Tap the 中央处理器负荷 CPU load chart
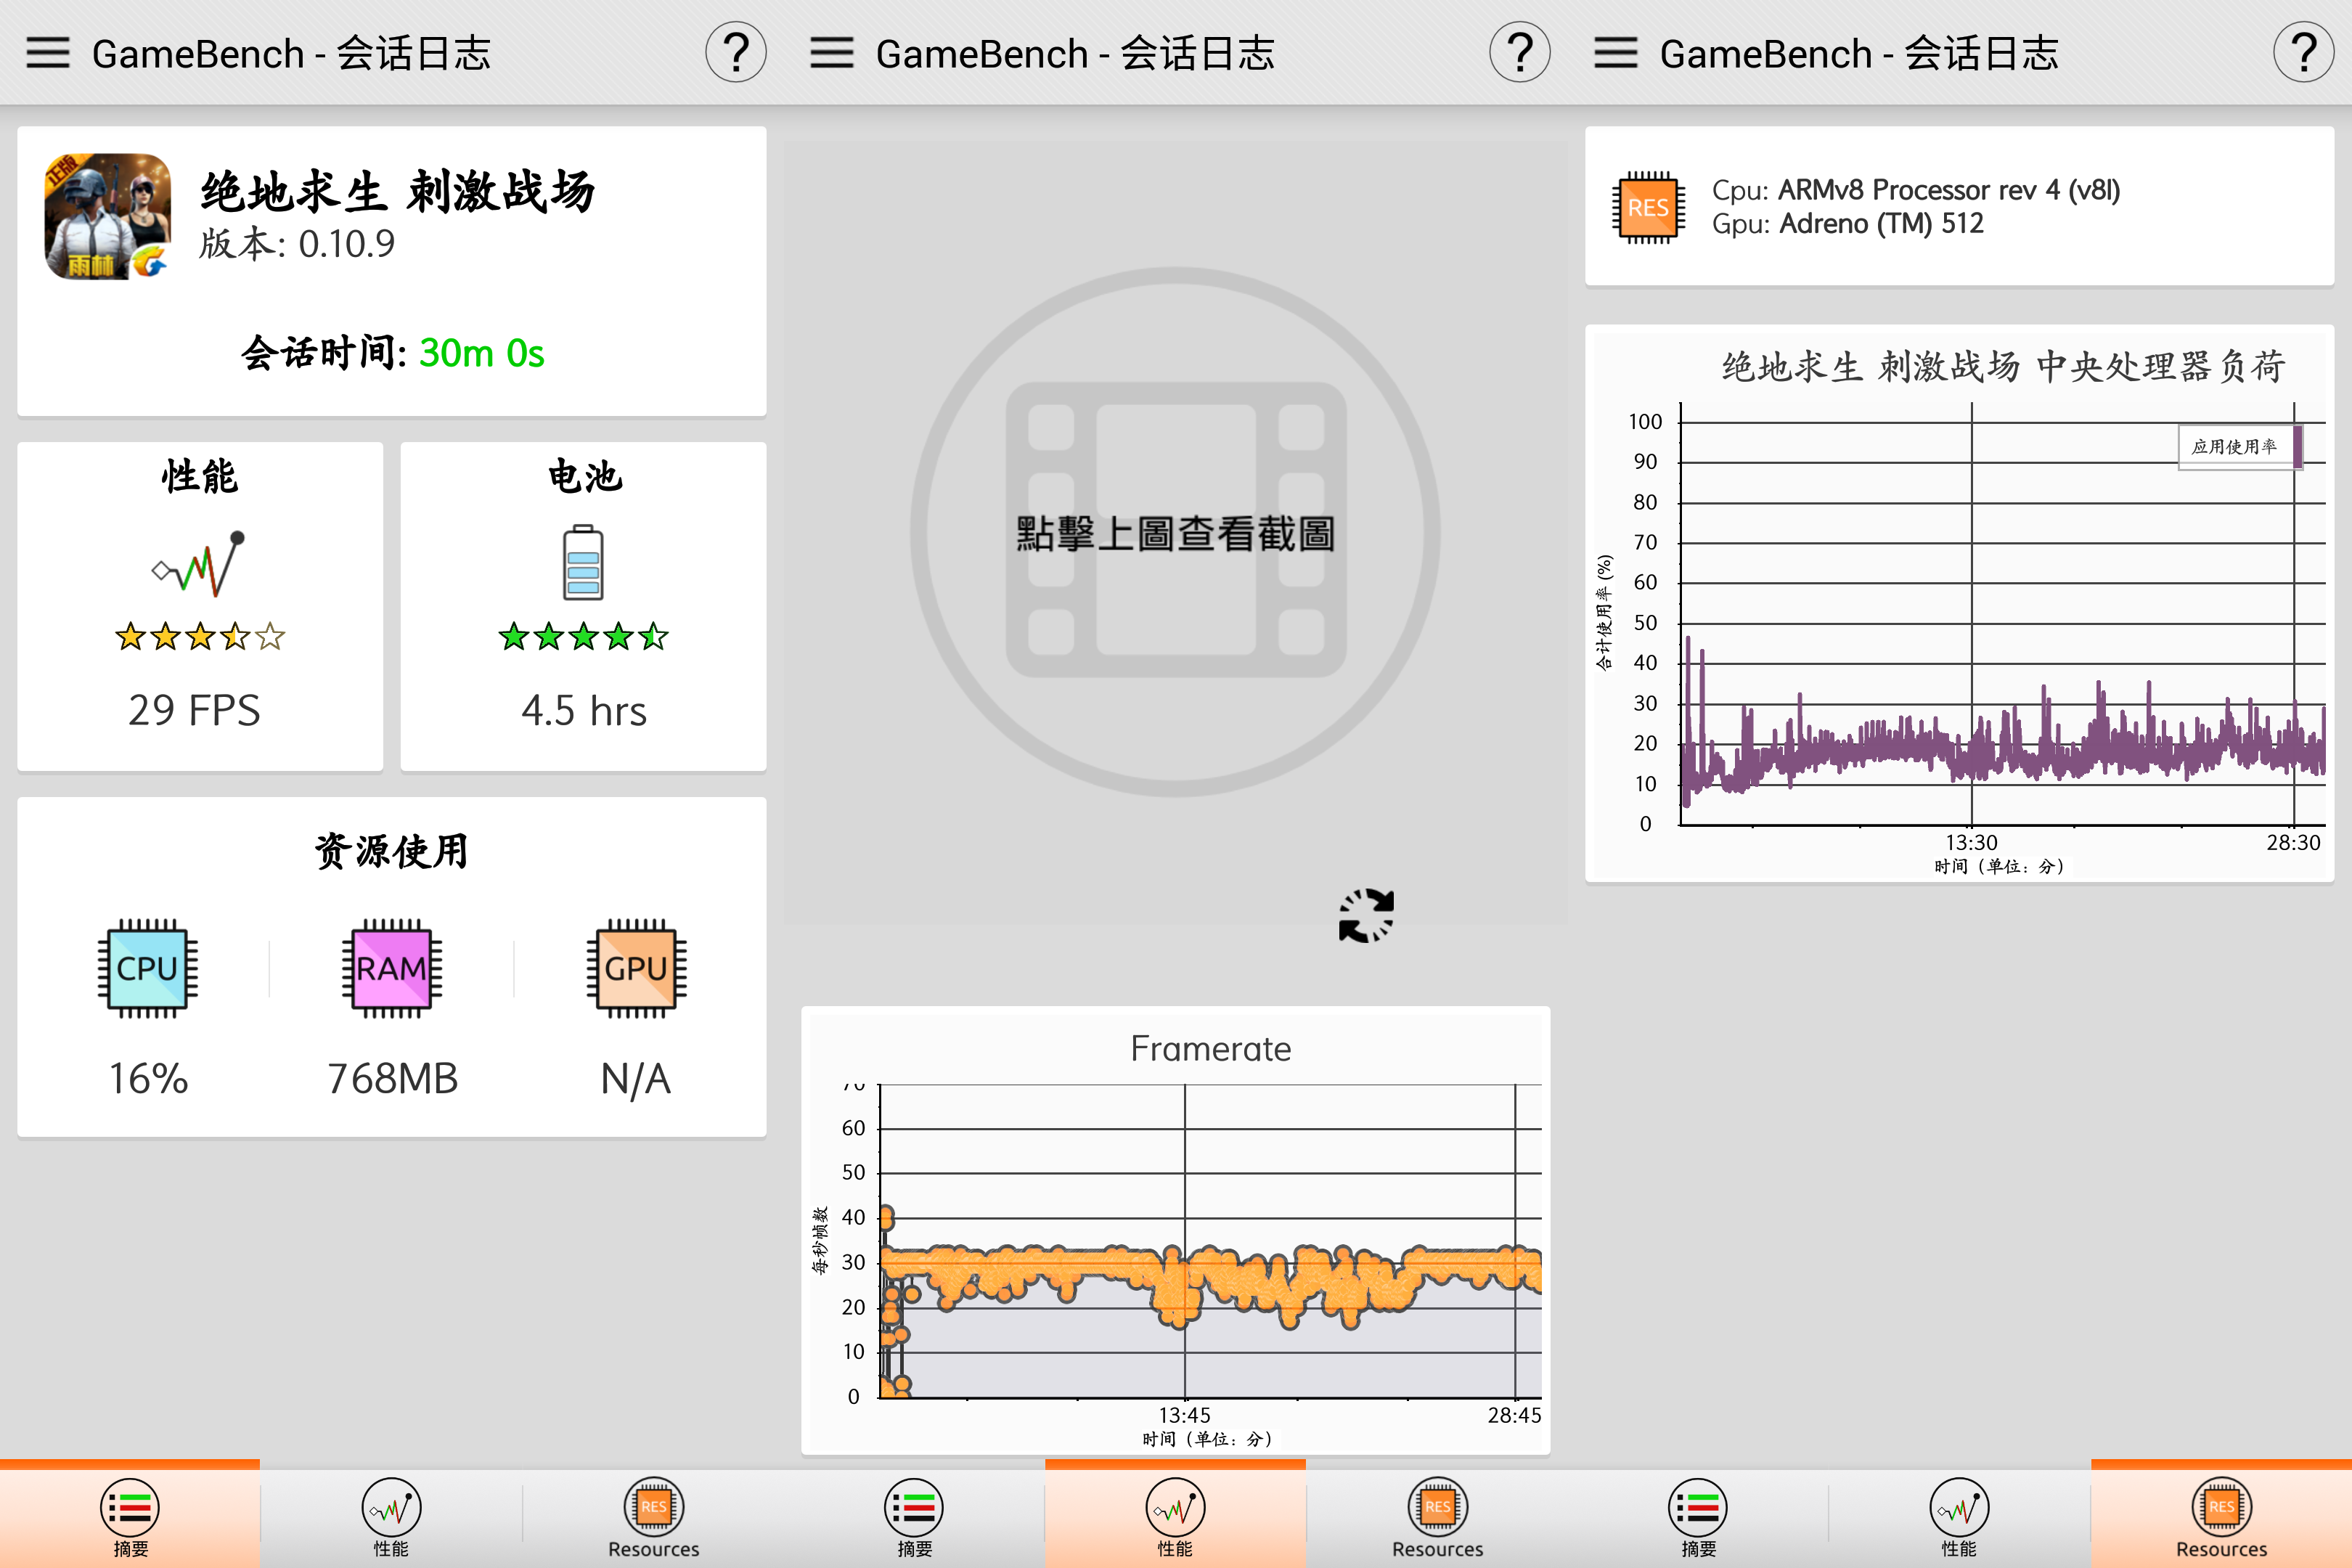 [1960, 603]
